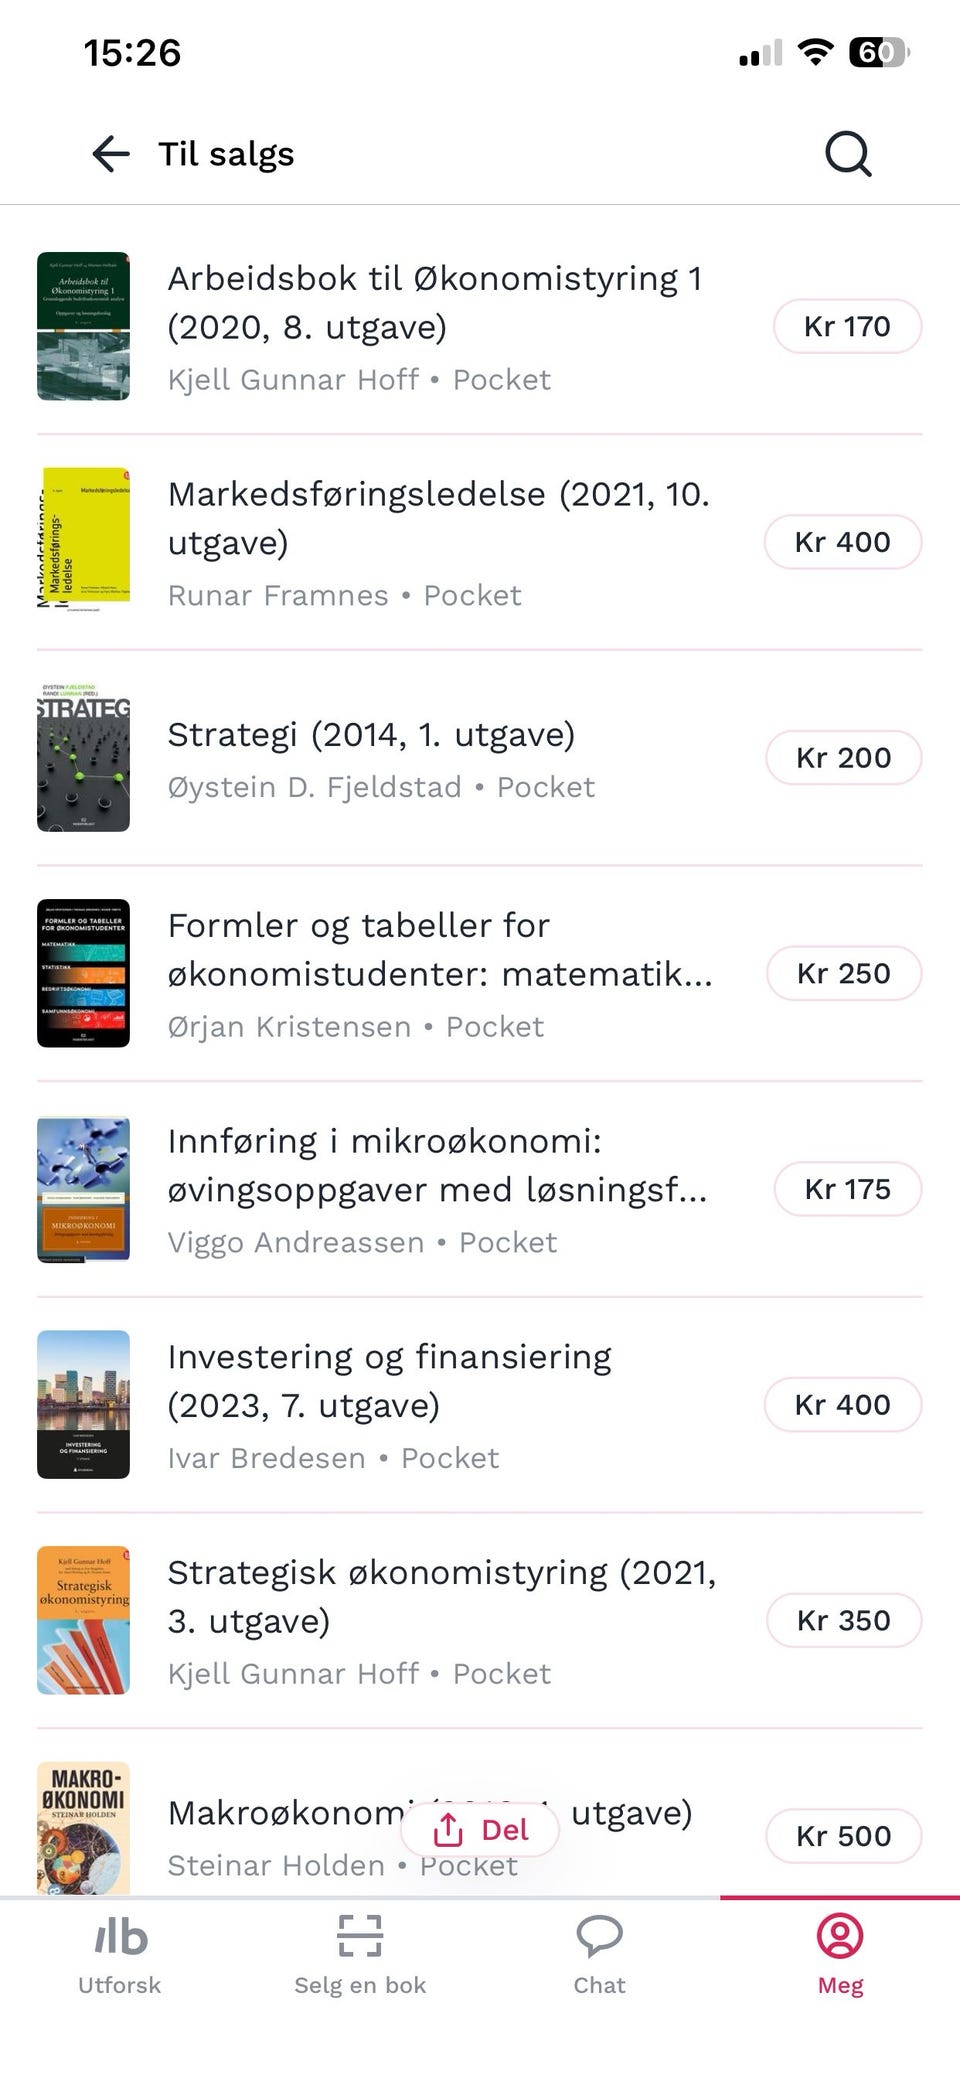The image size is (960, 2078).
Task: Tap the back arrow icon
Action: coord(111,154)
